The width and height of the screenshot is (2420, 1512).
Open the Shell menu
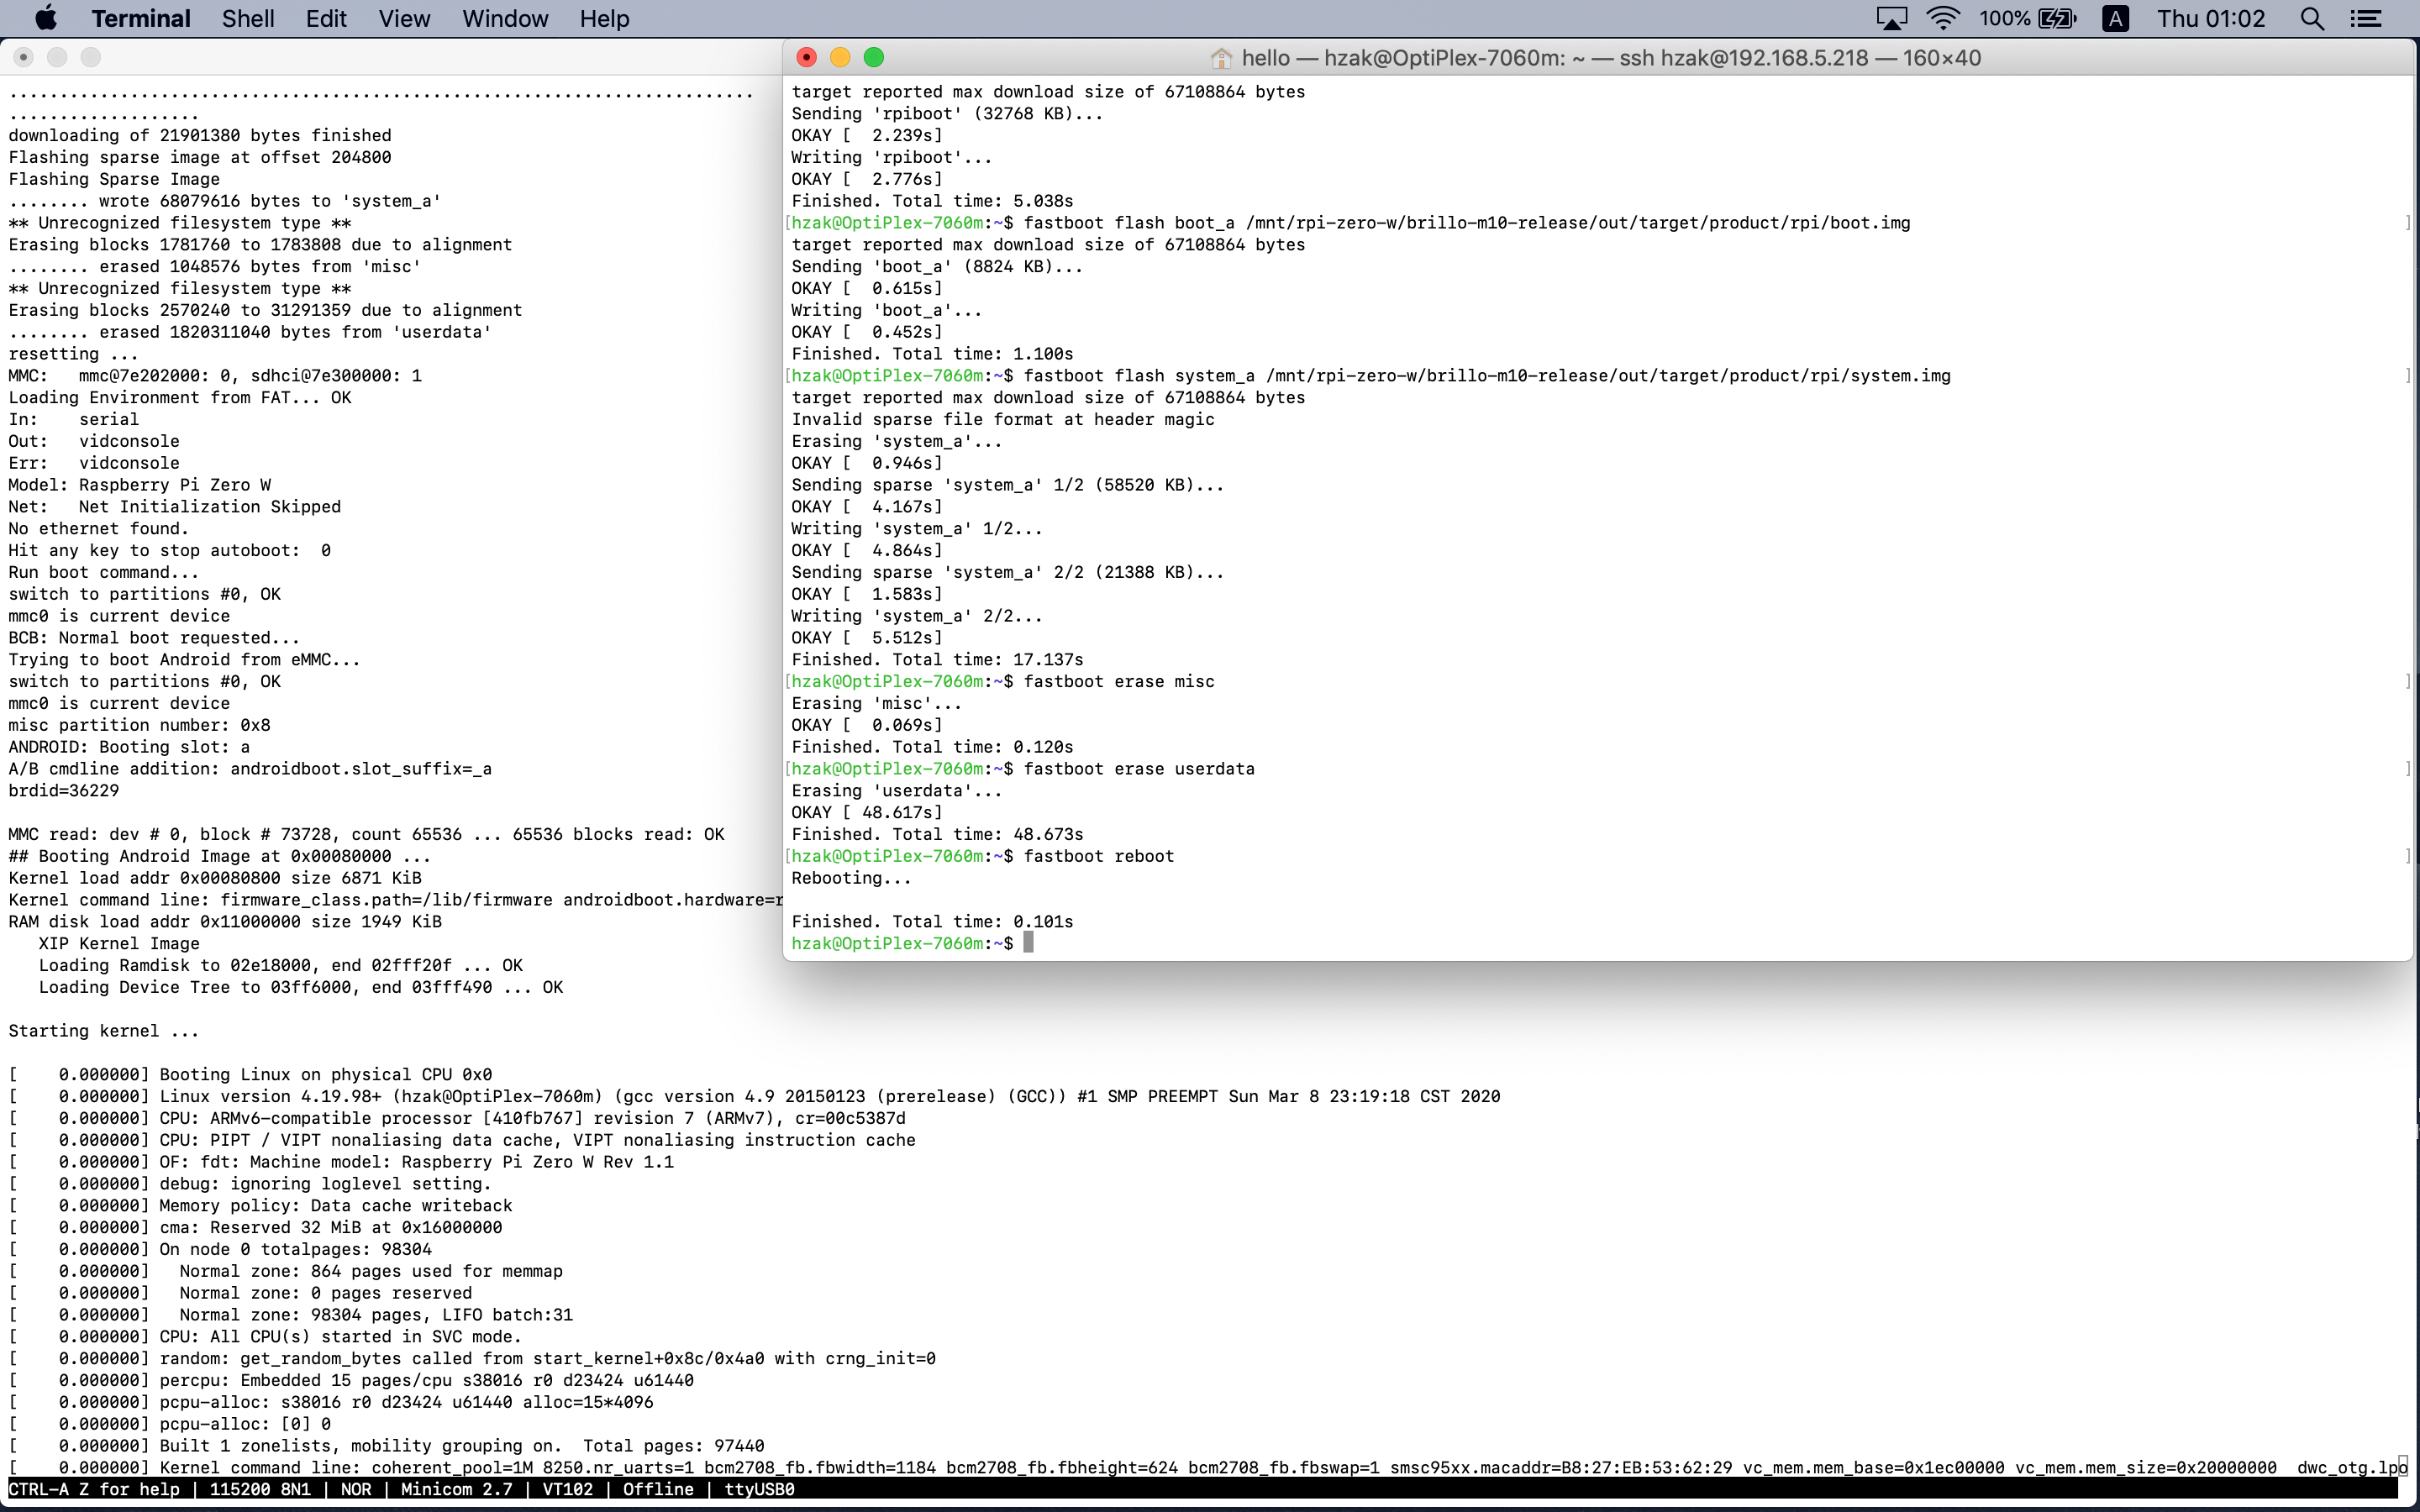[247, 18]
